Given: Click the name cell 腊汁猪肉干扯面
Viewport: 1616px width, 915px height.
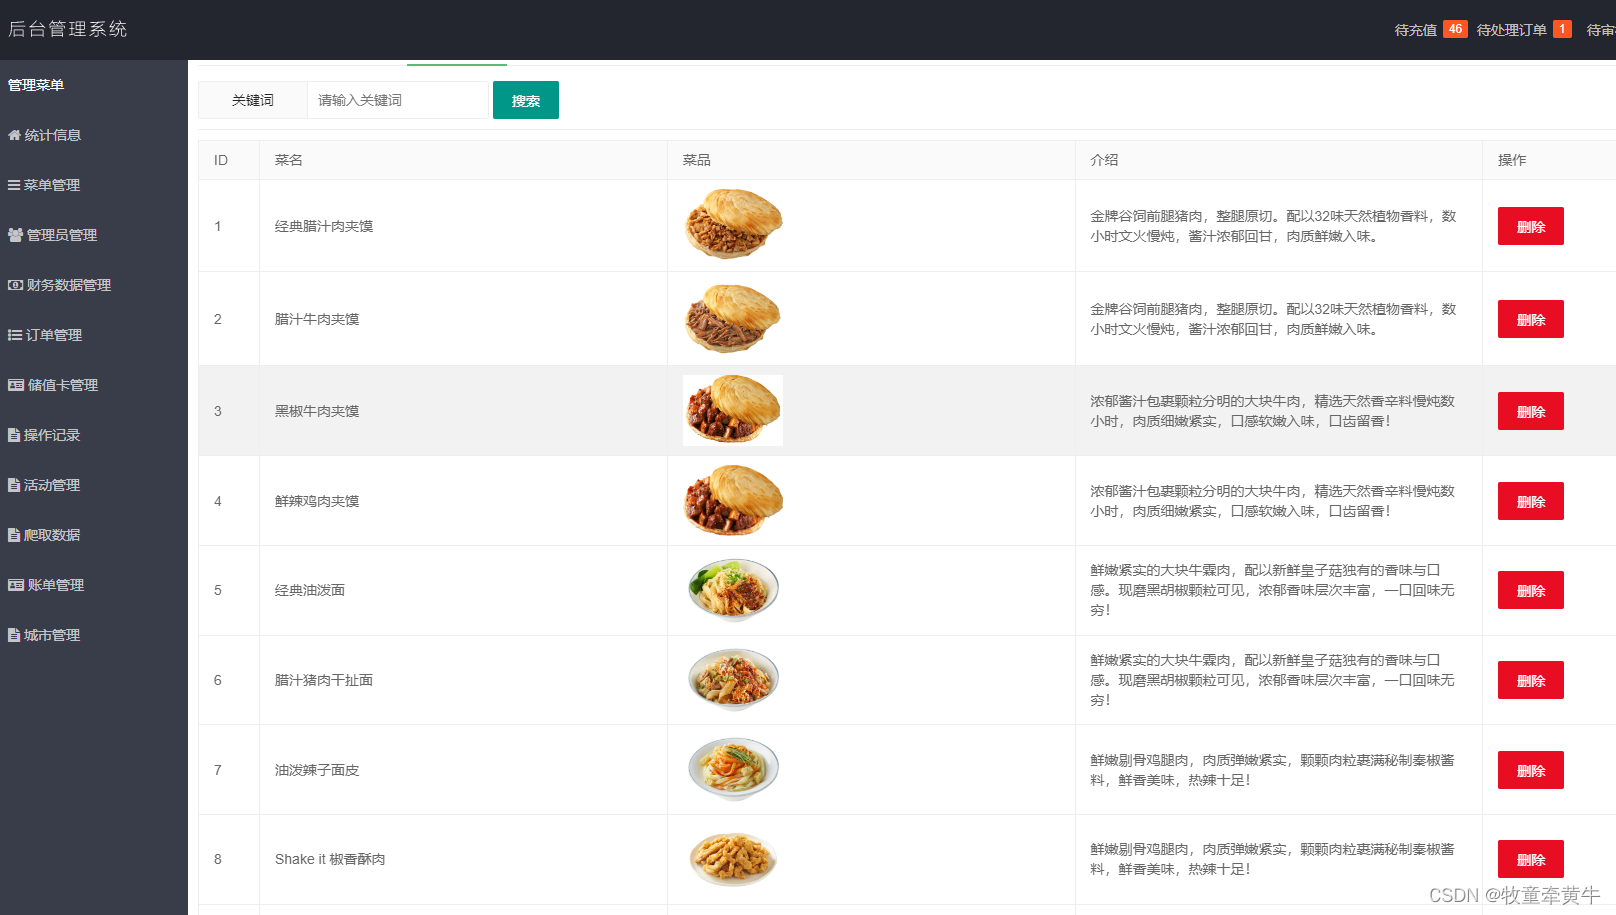Looking at the screenshot, I should 324,680.
